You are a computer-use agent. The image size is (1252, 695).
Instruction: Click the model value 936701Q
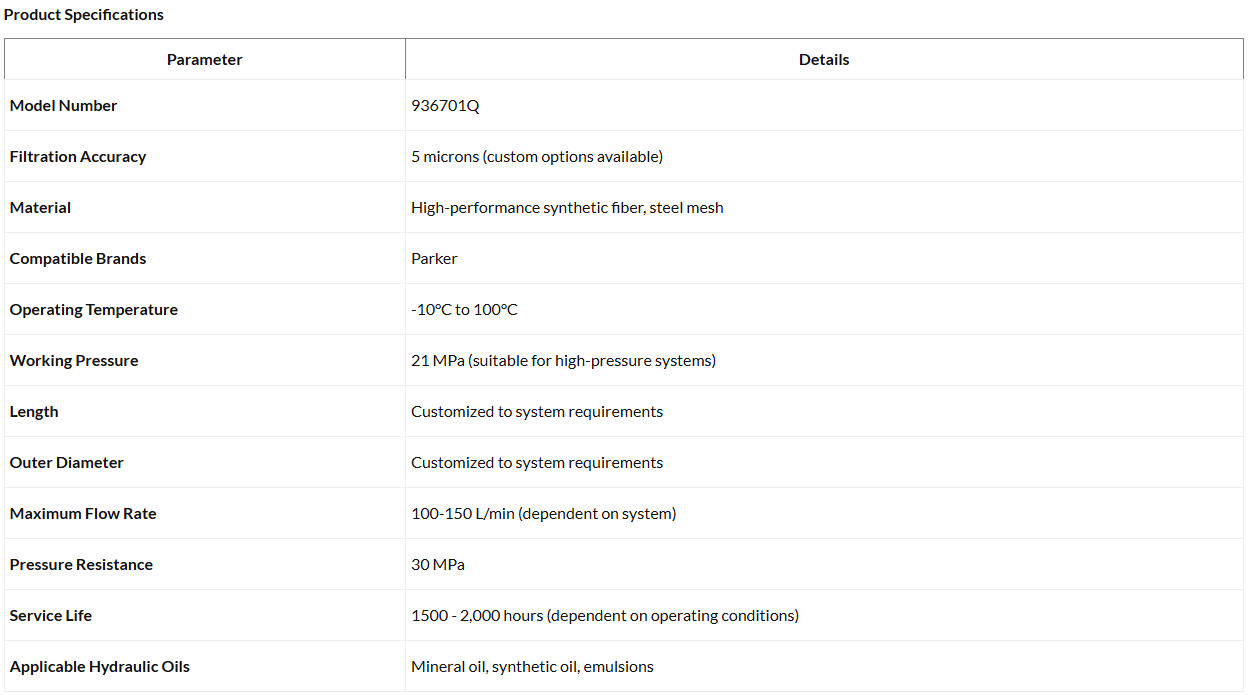445,106
